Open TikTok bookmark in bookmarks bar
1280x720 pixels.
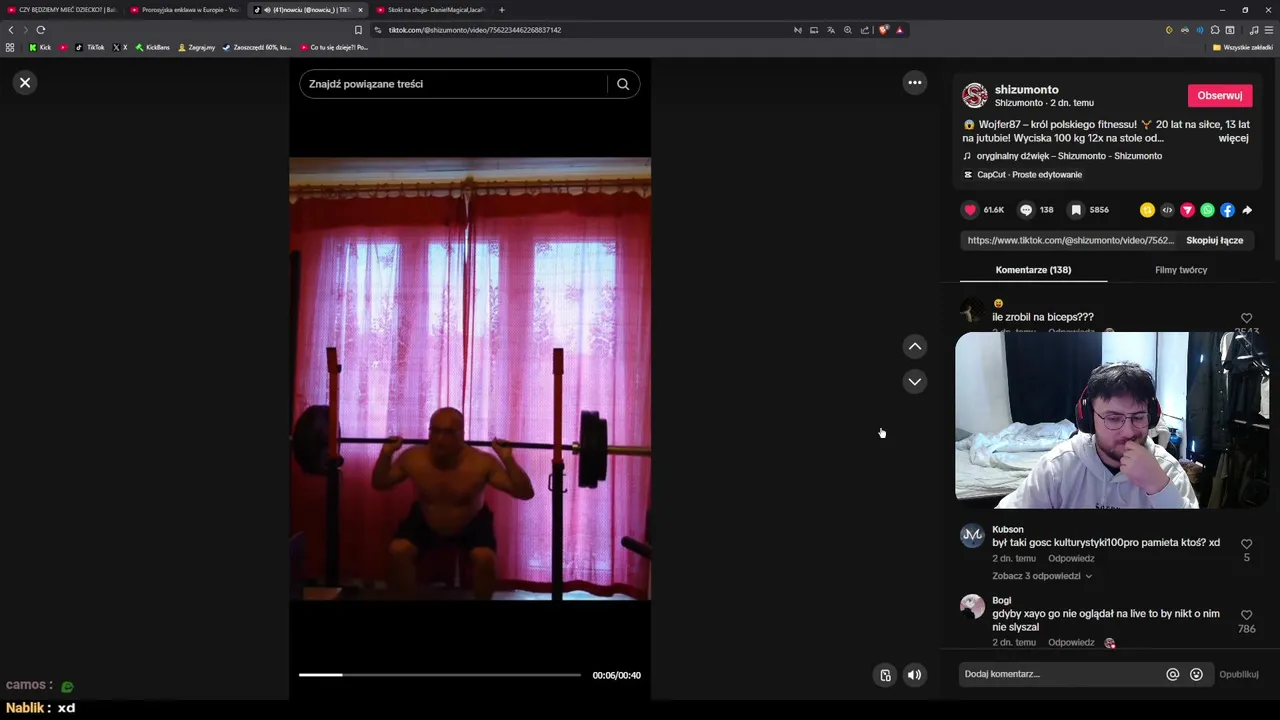90,47
